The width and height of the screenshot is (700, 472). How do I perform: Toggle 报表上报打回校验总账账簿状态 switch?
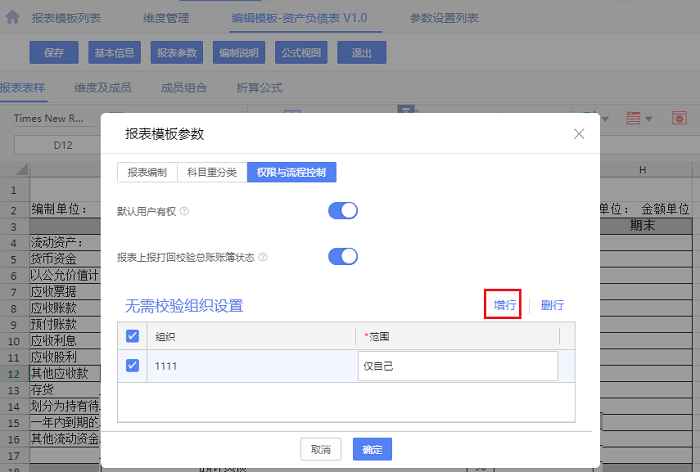point(342,257)
